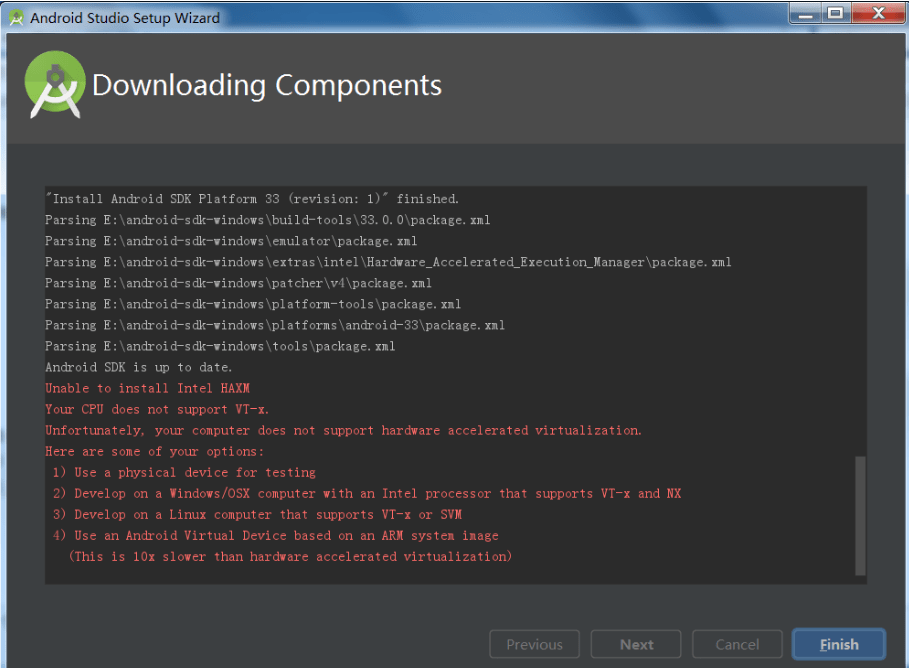Click the 'Android Studio Setup Wizard' title text
Screen dimensions: 909x668
pyautogui.click(x=125, y=18)
